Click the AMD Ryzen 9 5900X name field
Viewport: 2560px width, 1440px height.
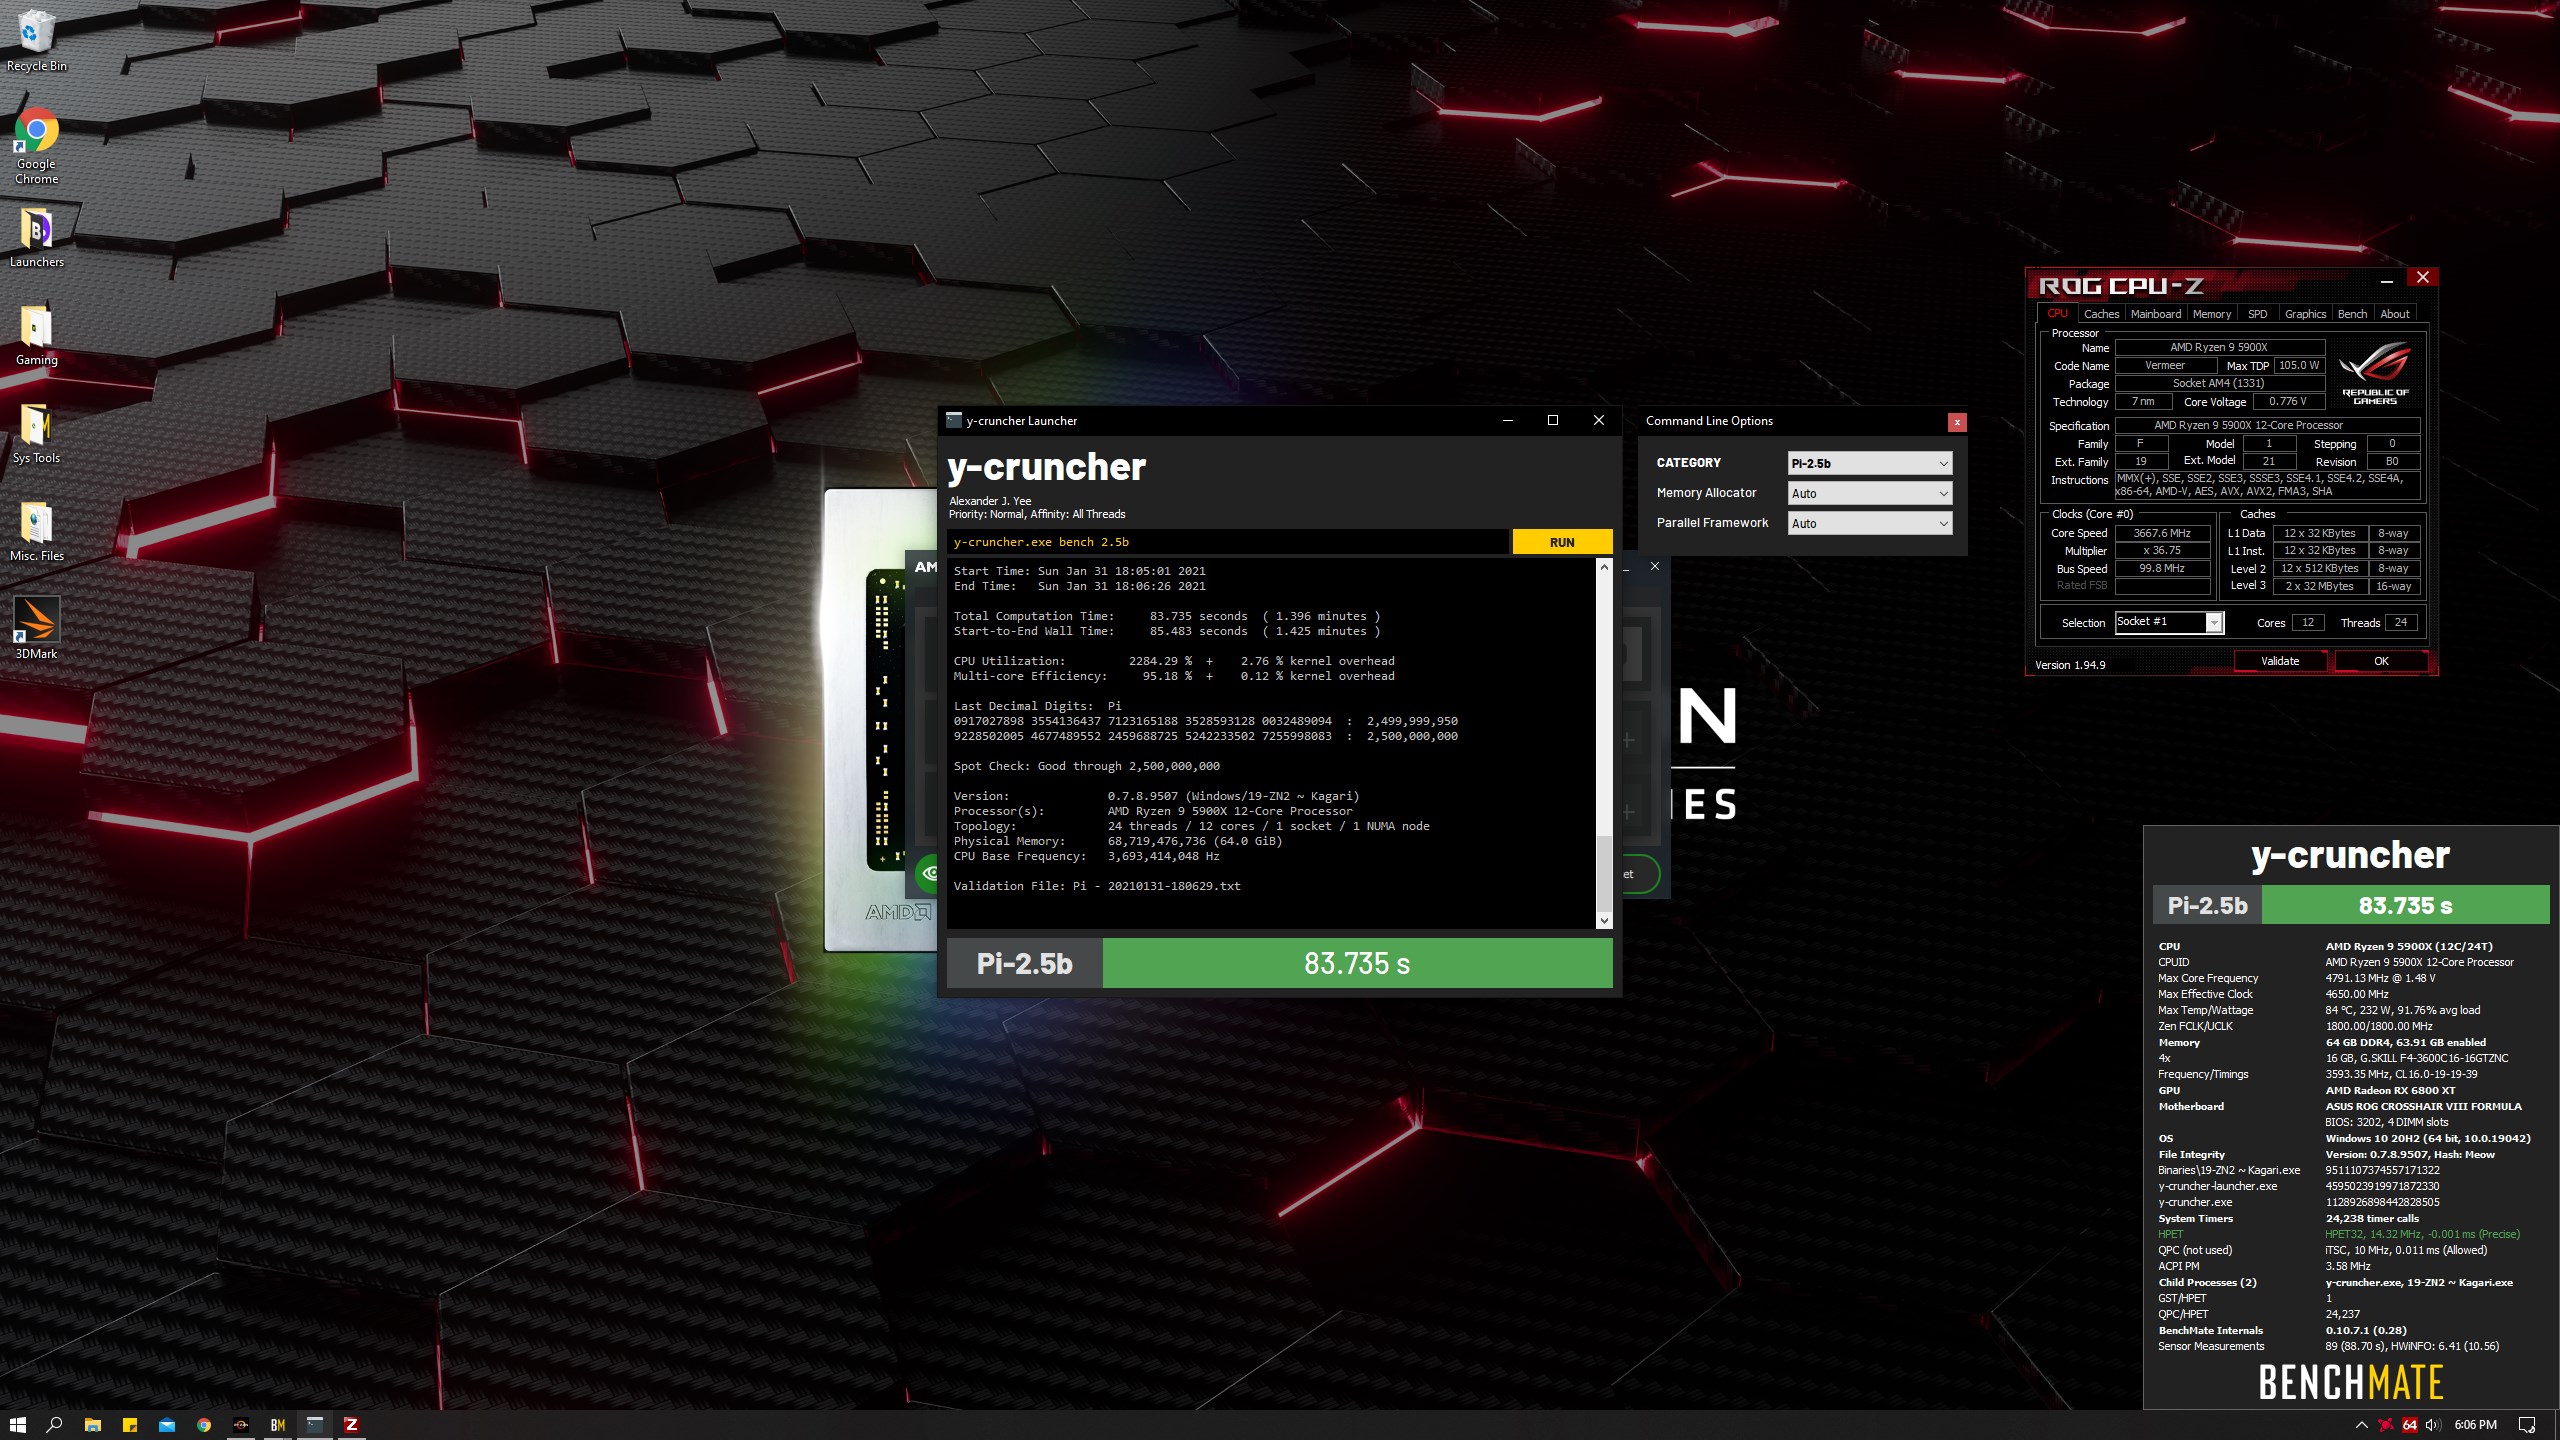[2219, 347]
